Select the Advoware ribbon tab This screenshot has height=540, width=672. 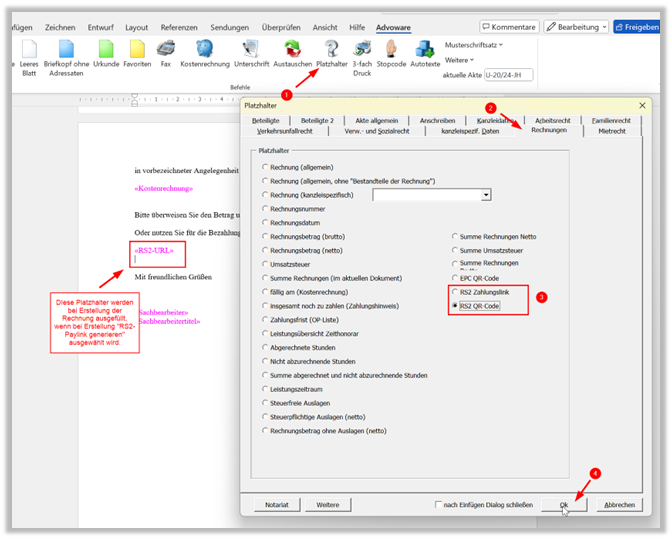click(x=393, y=27)
